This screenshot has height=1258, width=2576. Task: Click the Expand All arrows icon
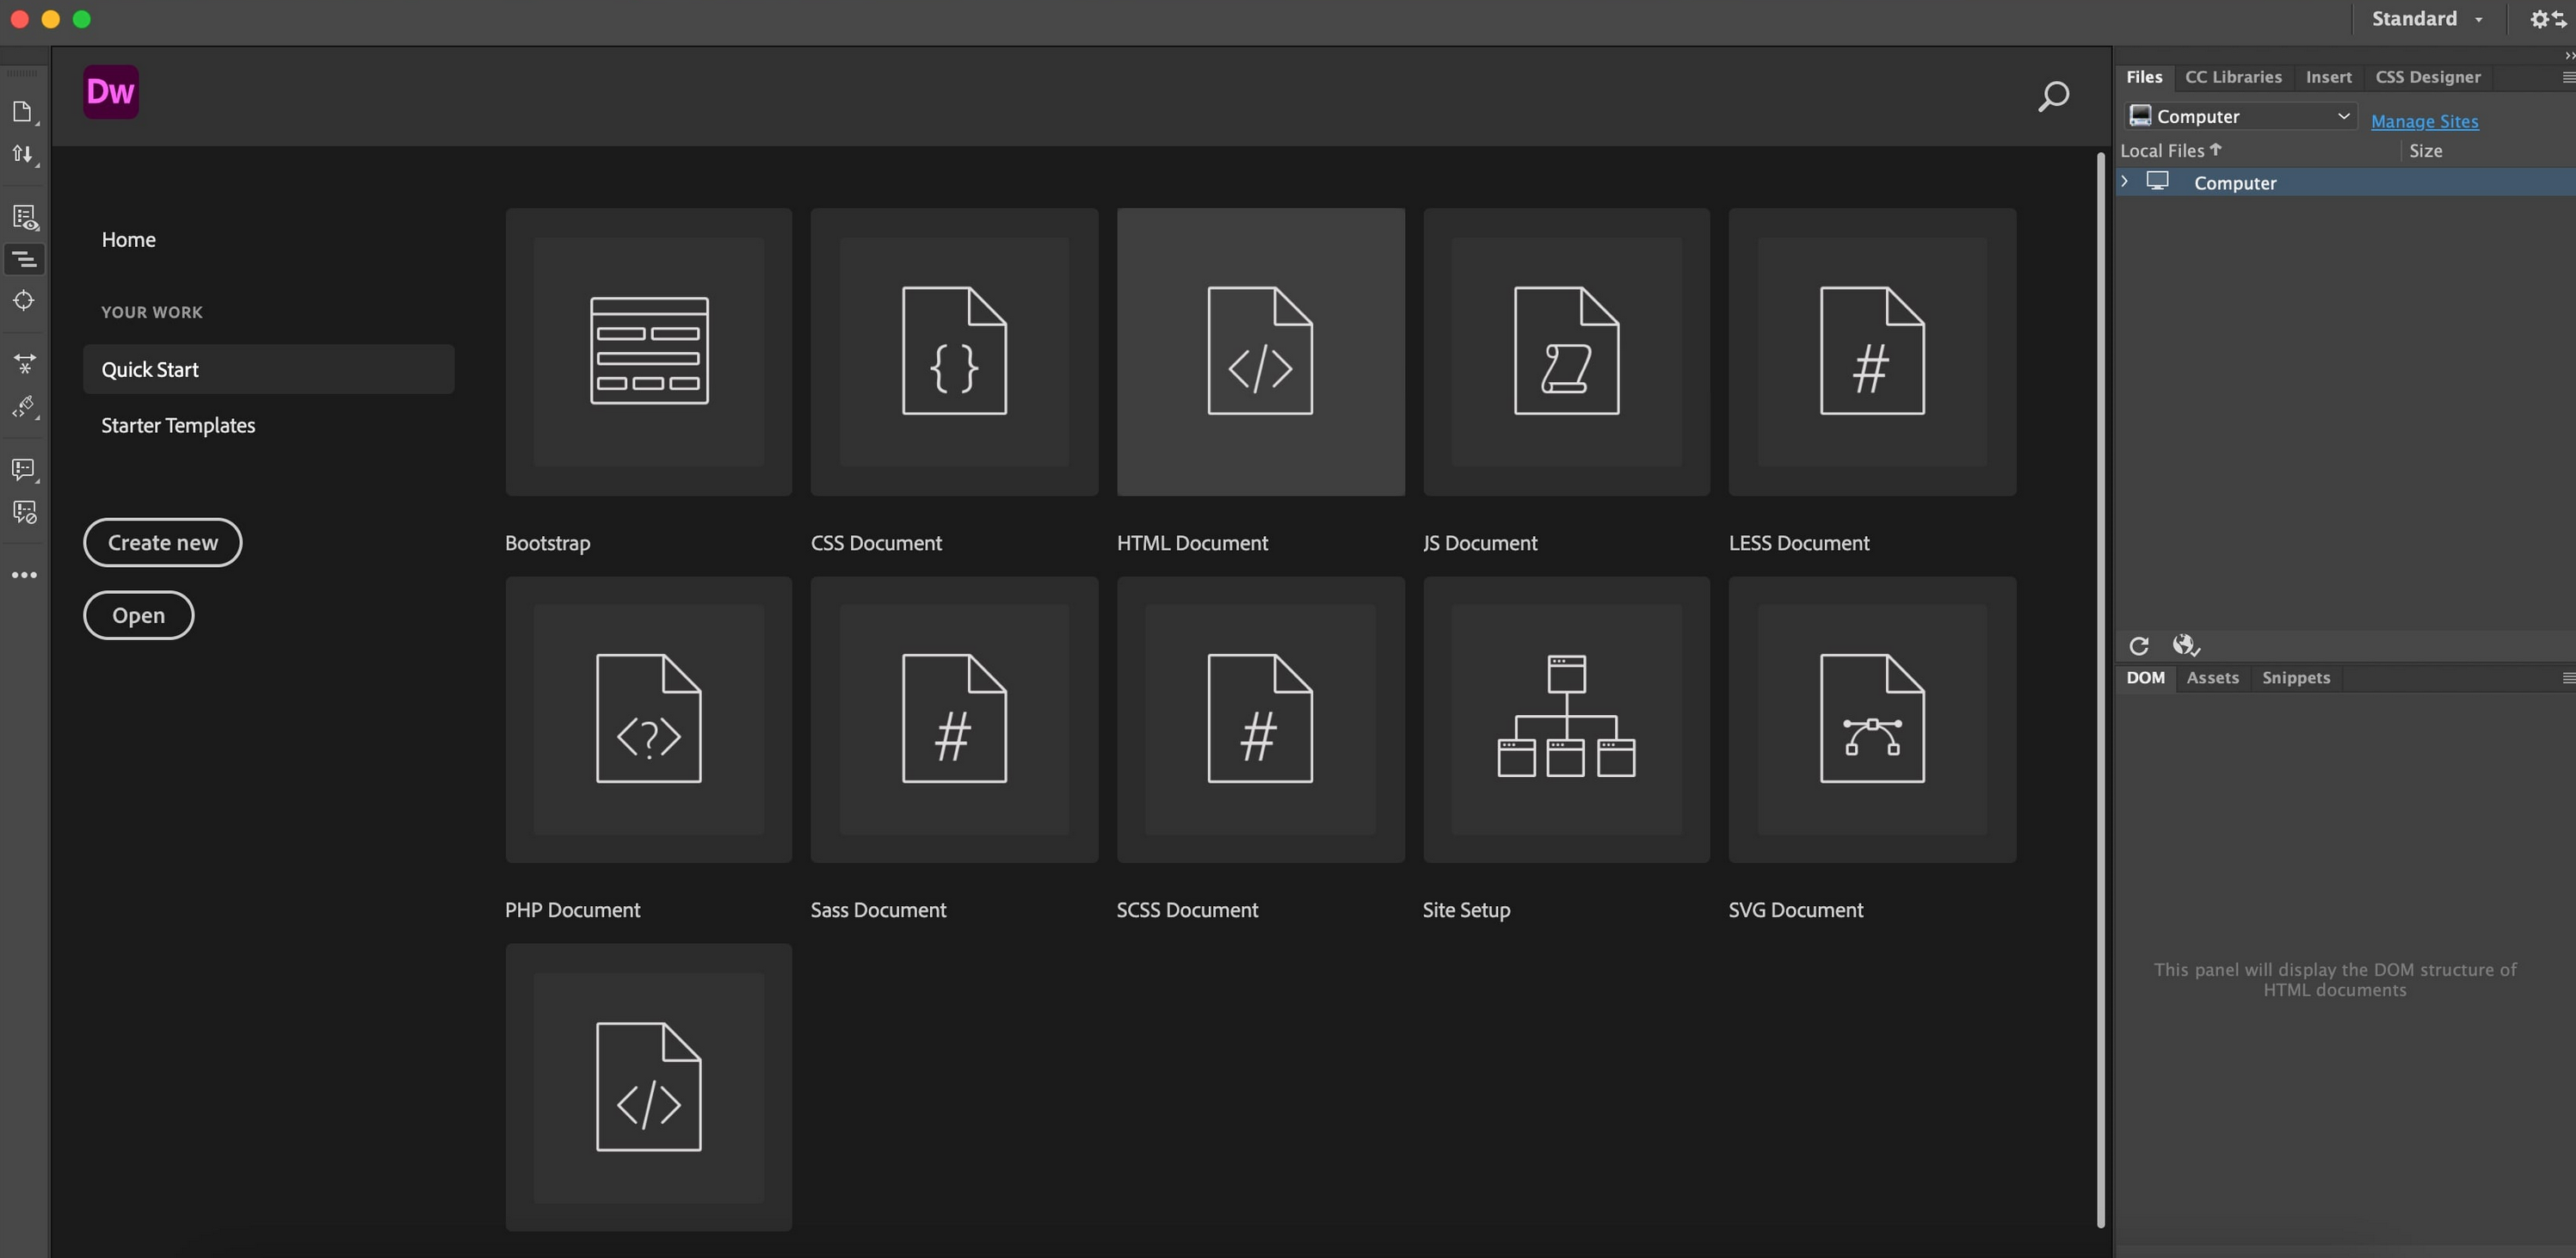pos(24,363)
